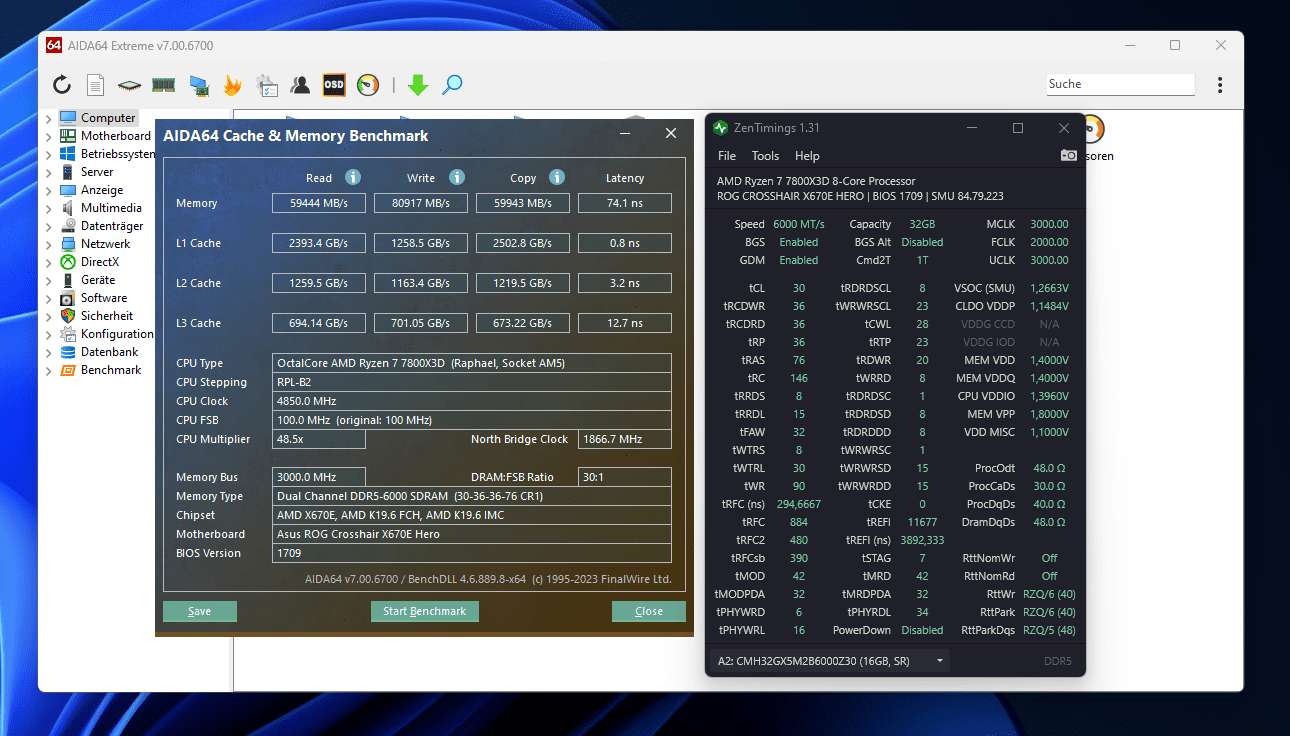Open the Report page icon
This screenshot has width=1290, height=736.
[x=95, y=85]
